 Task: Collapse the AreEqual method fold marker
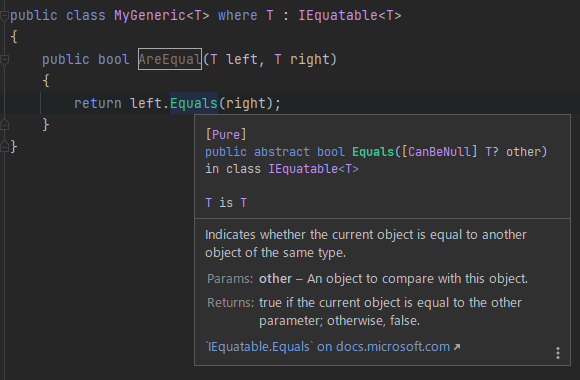(4, 60)
